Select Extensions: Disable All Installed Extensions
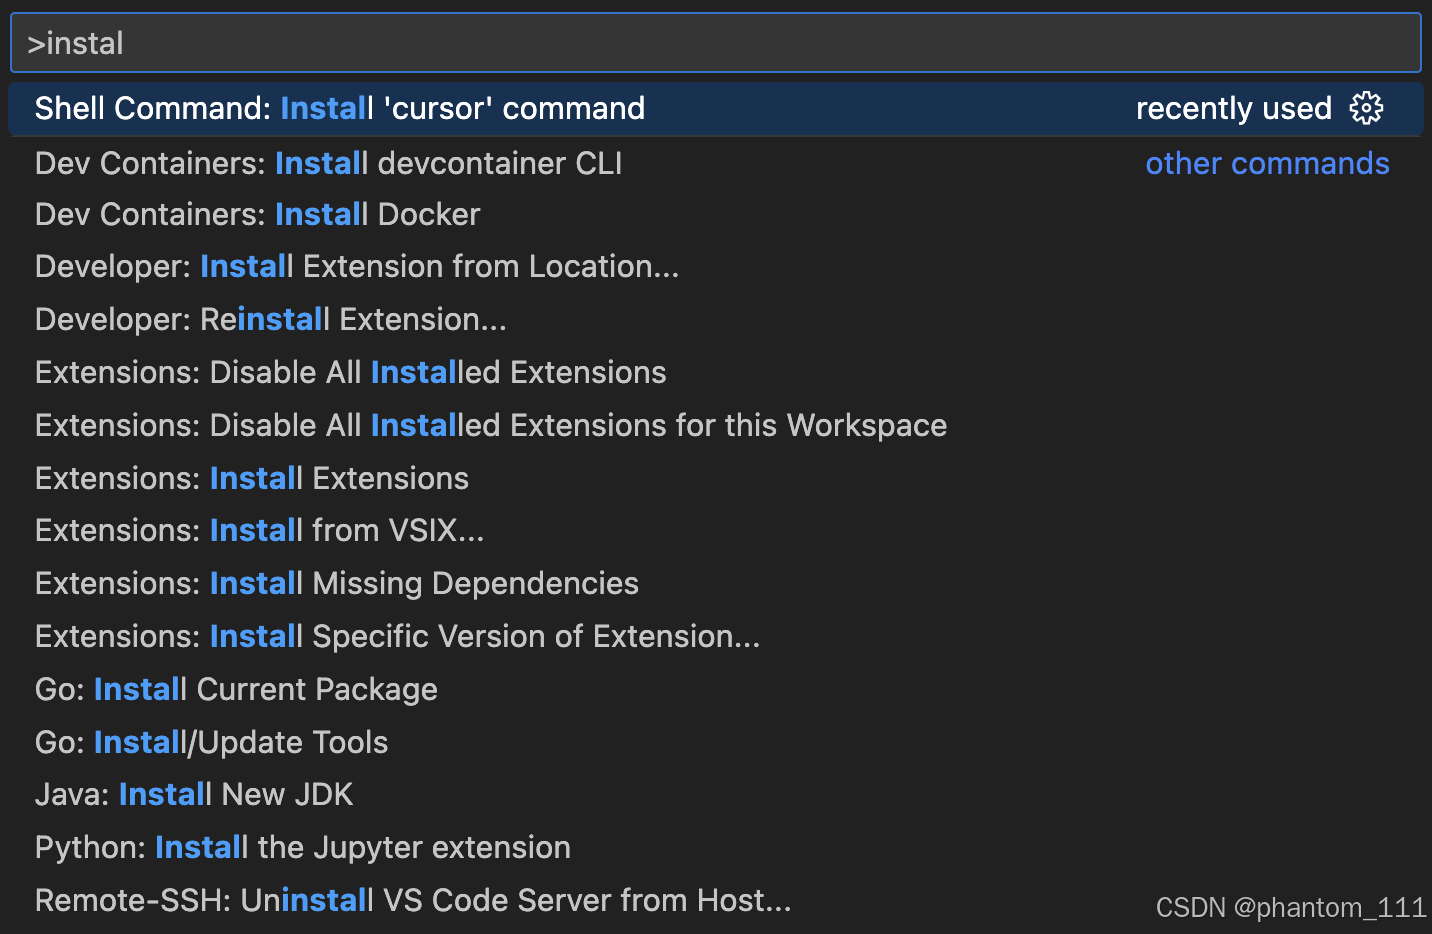The height and width of the screenshot is (934, 1432). [716, 372]
